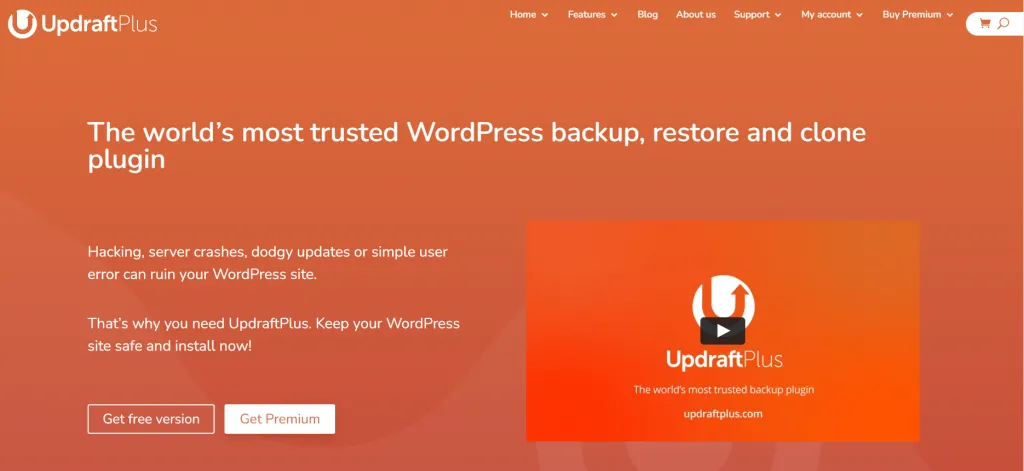Play the UpdraftPlus intro video
The width and height of the screenshot is (1024, 471).
[722, 331]
